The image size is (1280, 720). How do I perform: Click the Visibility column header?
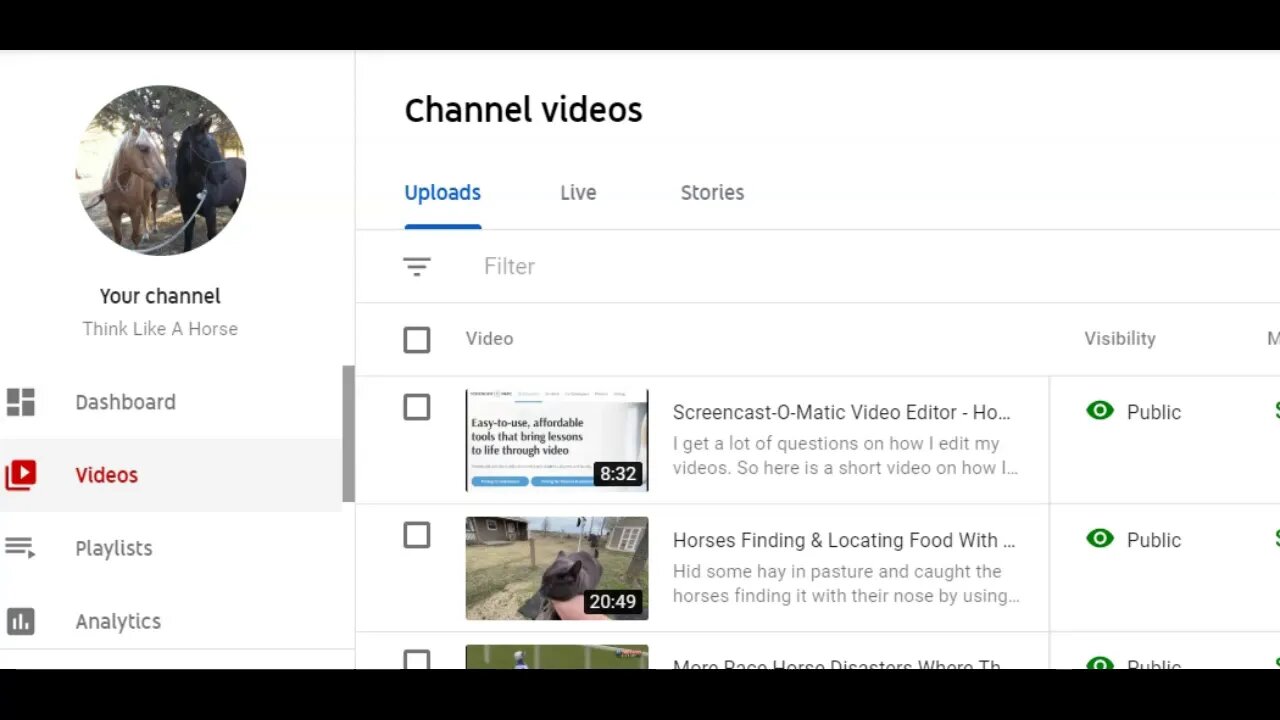1120,339
